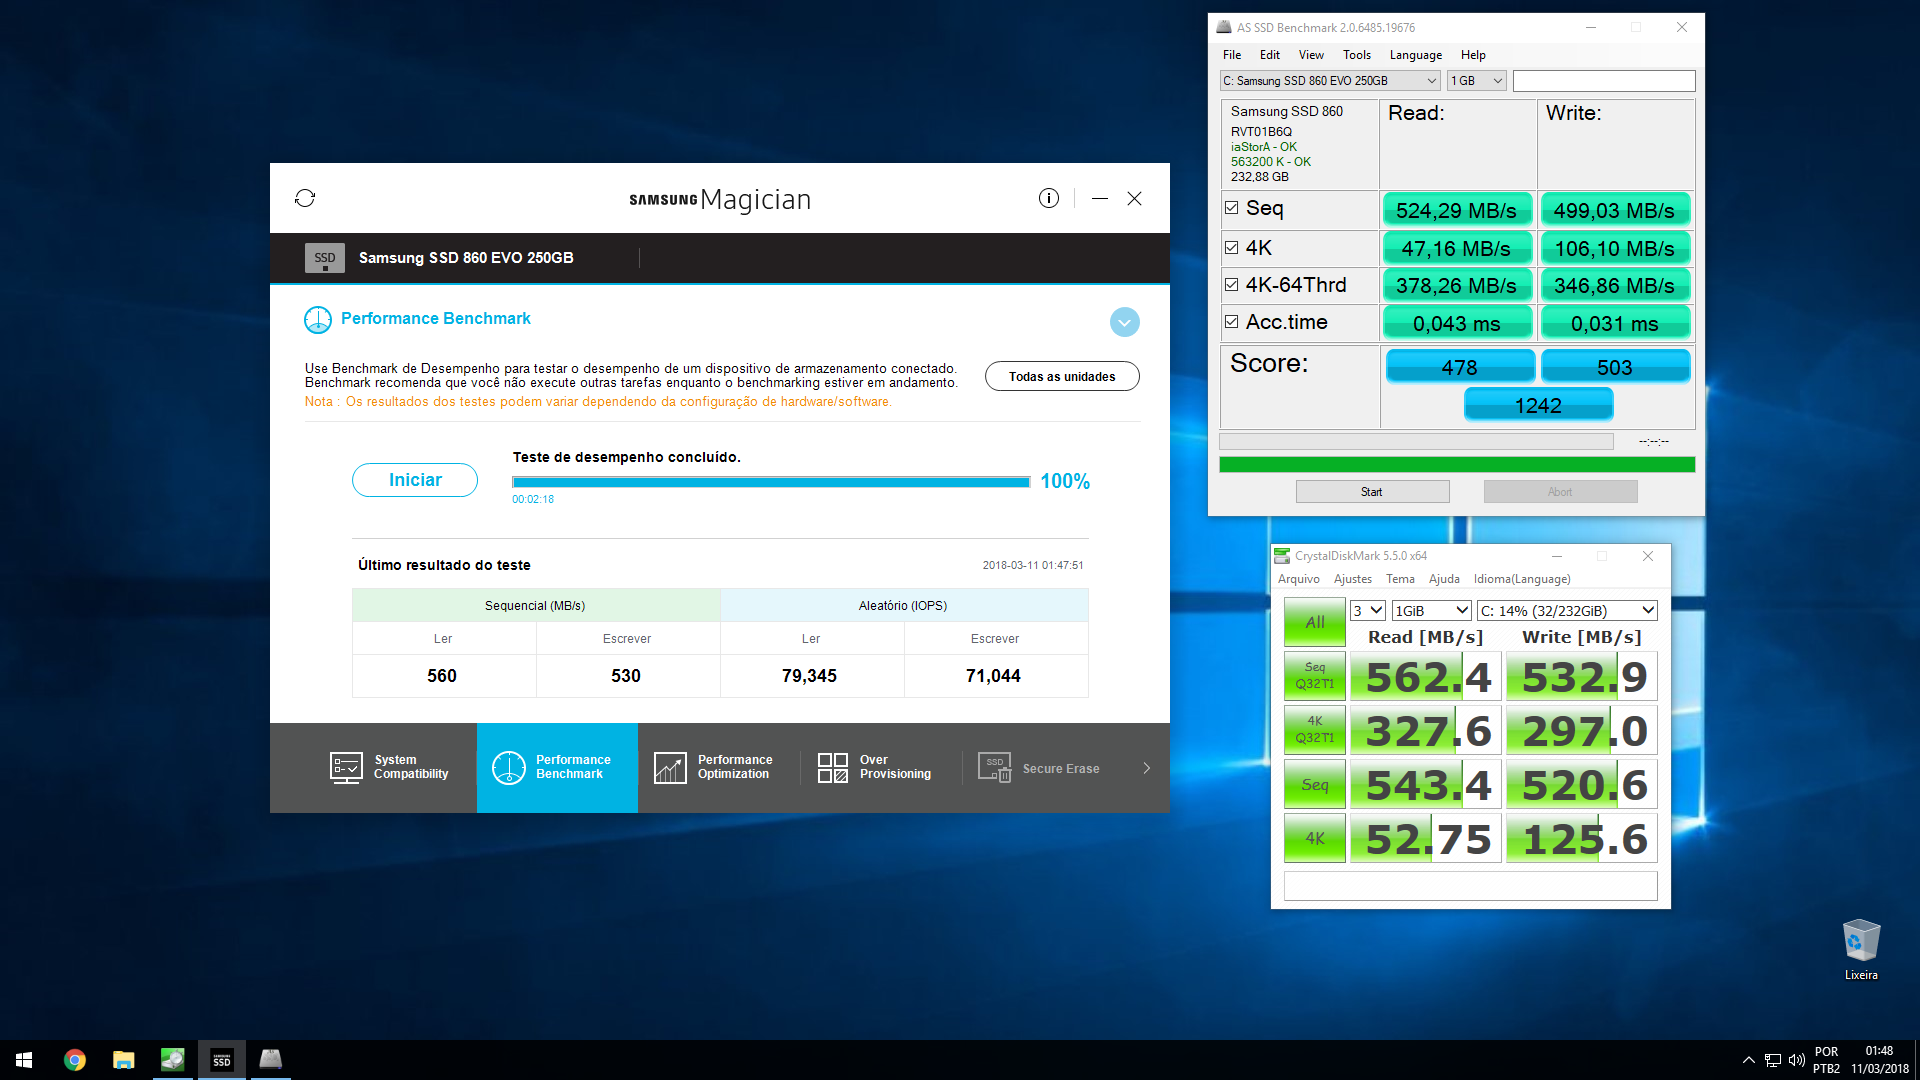
Task: Click the POR PTB2 language indicator
Action: point(1826,1060)
